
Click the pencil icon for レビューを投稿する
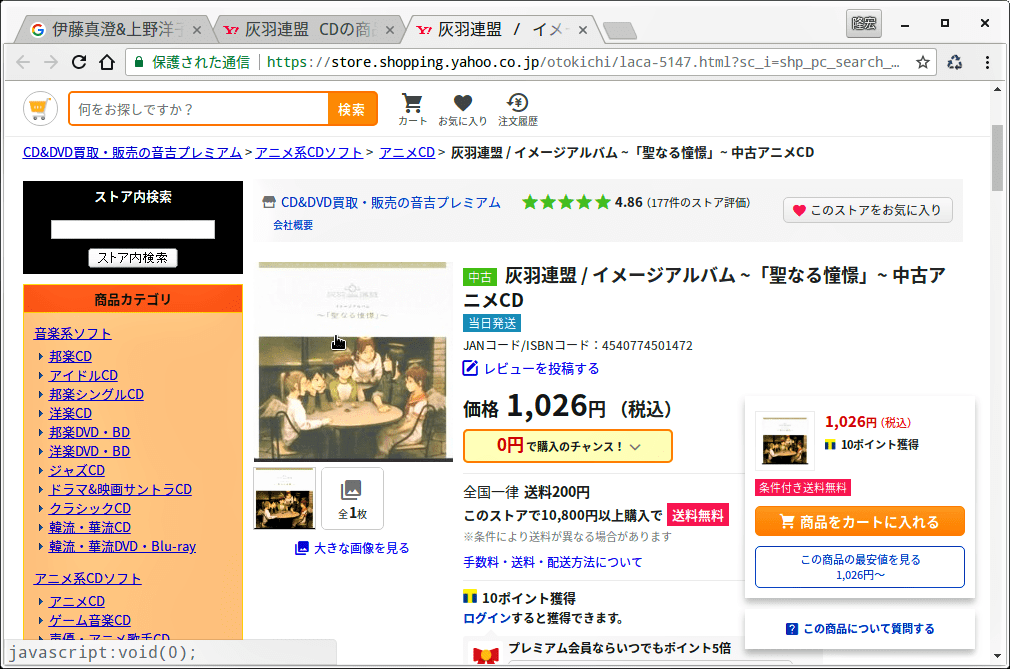click(470, 368)
